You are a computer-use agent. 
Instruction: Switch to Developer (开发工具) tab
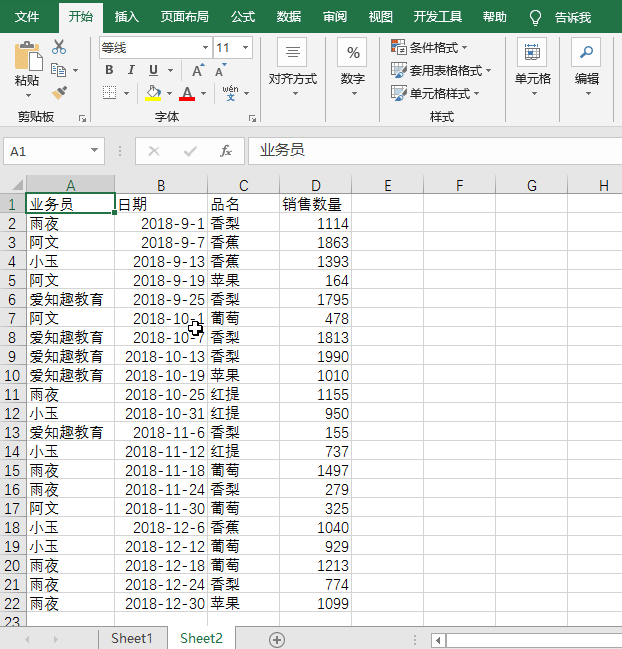click(437, 17)
